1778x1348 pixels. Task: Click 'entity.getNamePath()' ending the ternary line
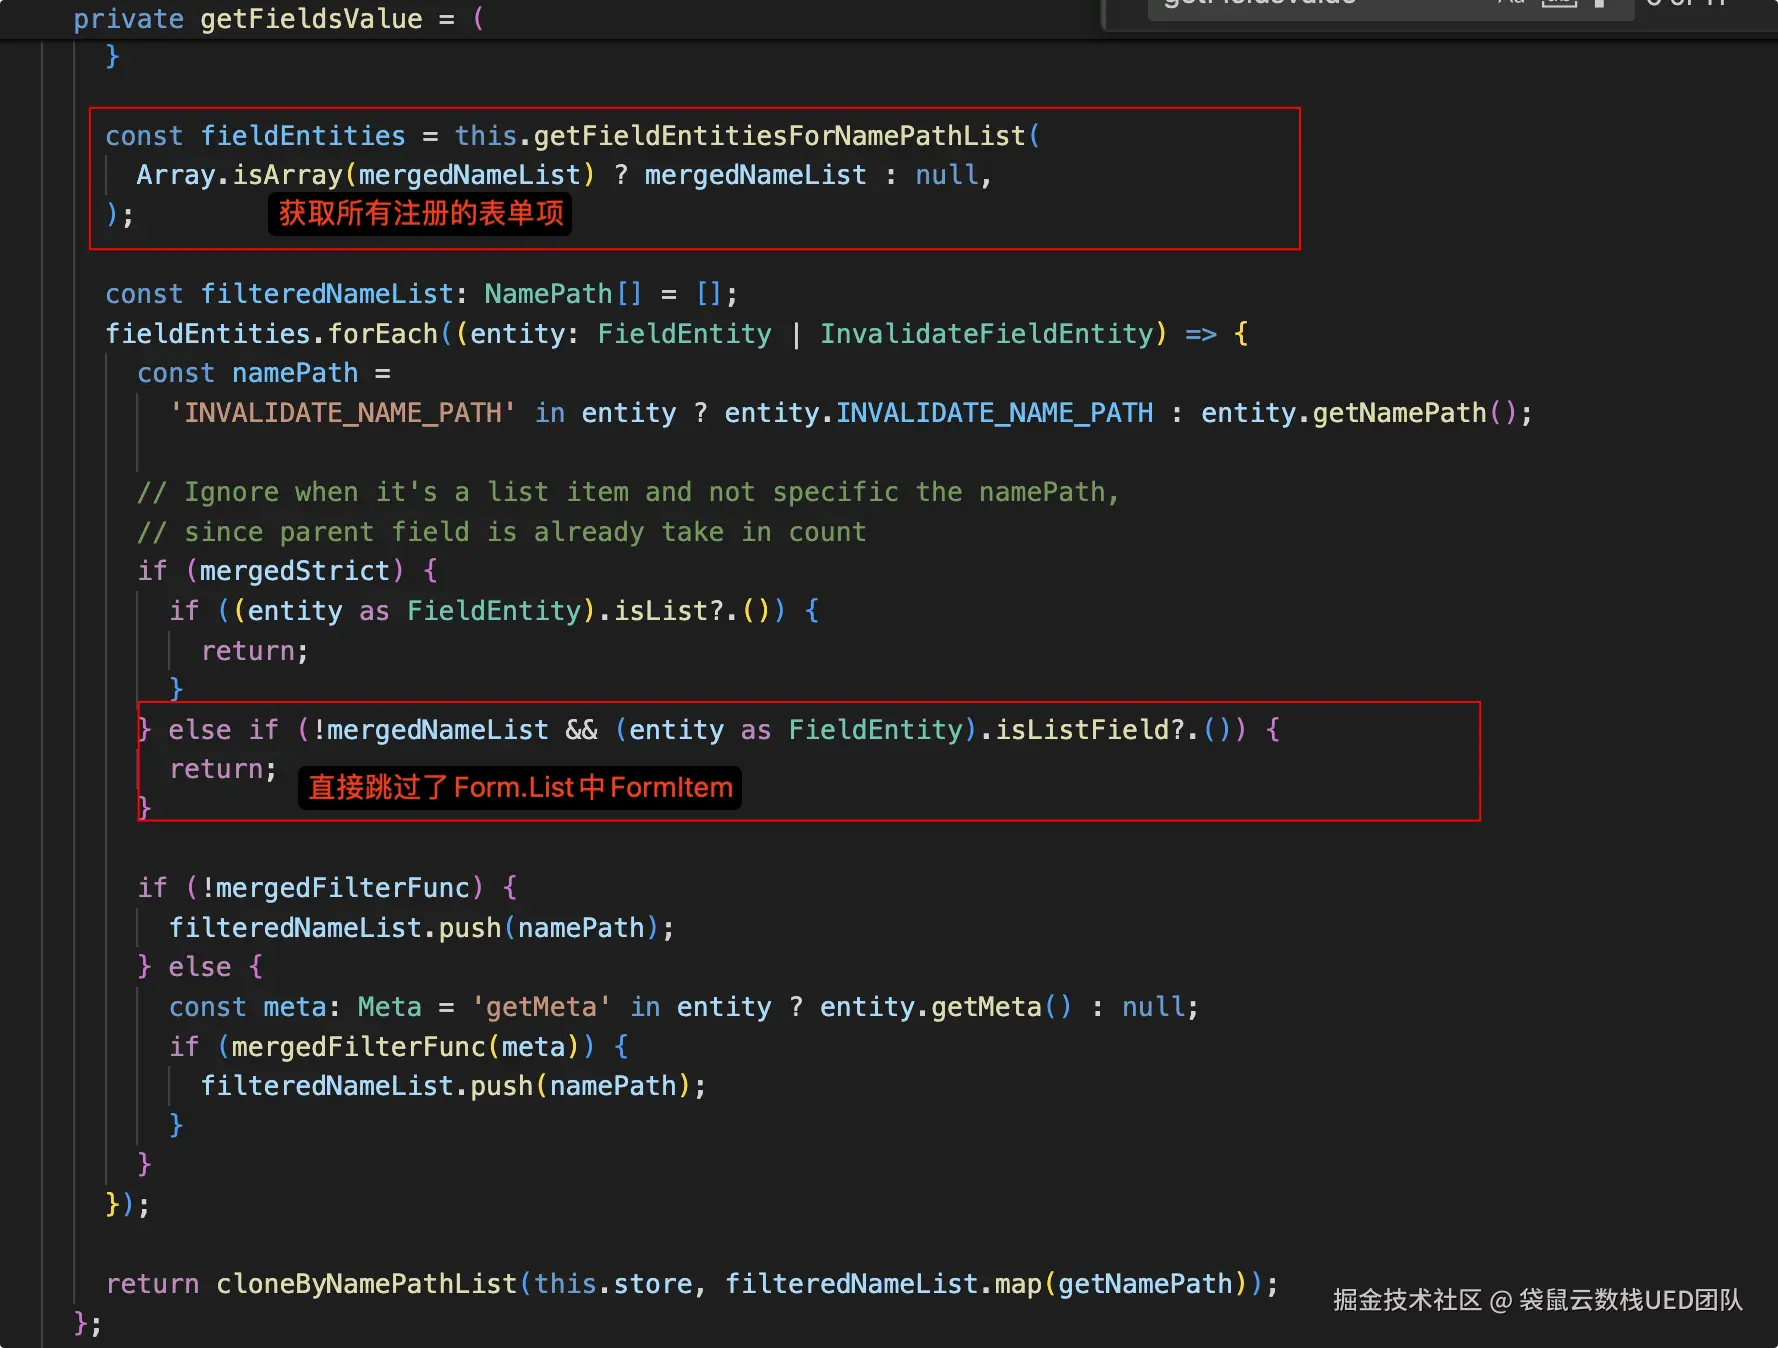1359,413
